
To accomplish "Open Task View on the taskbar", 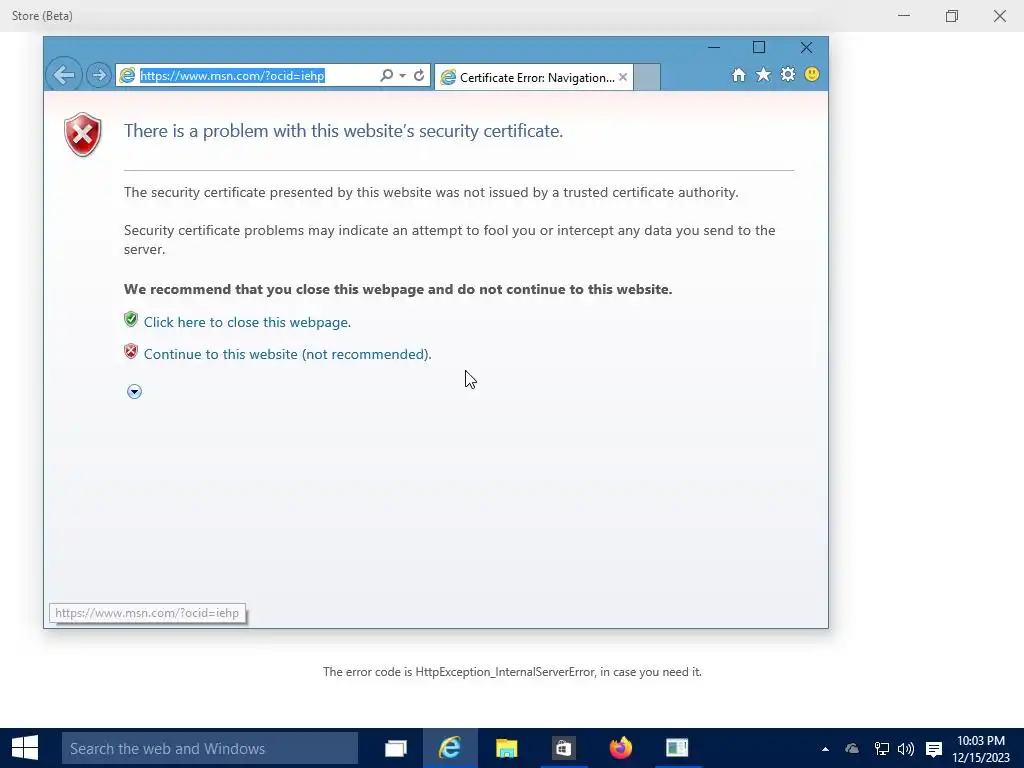I will 396,748.
